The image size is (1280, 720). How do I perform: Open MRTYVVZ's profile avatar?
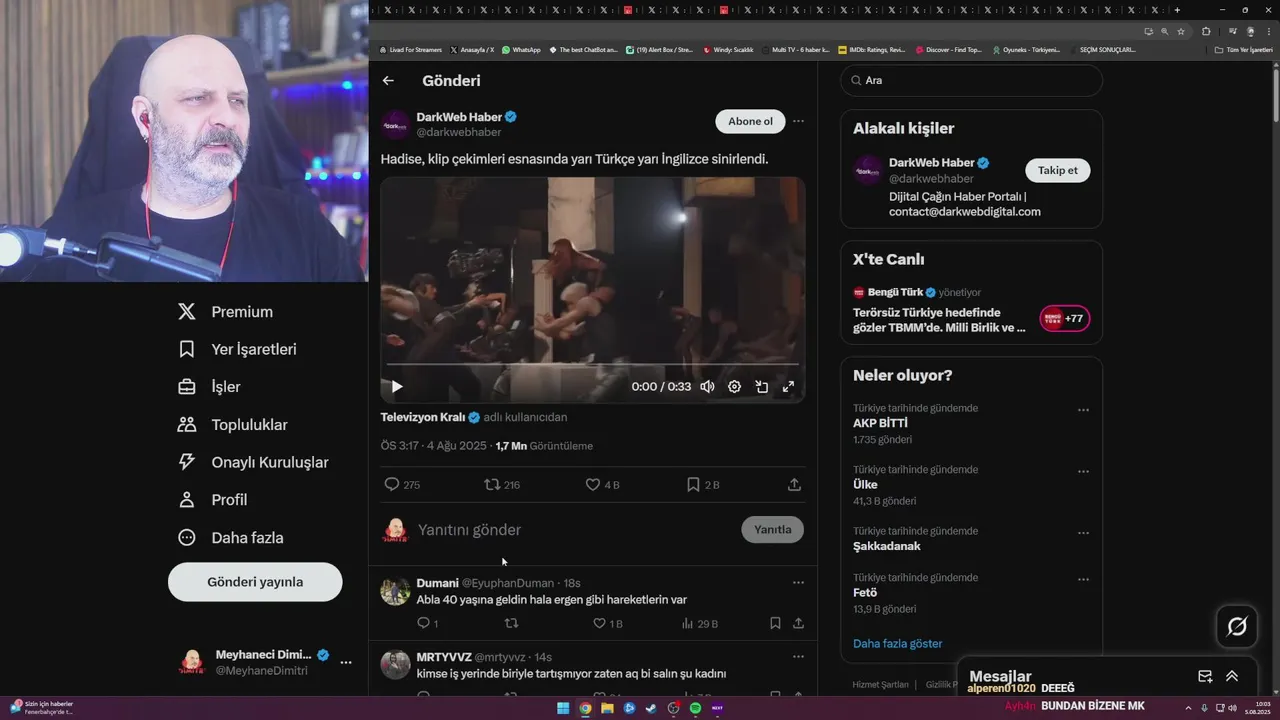(x=395, y=664)
